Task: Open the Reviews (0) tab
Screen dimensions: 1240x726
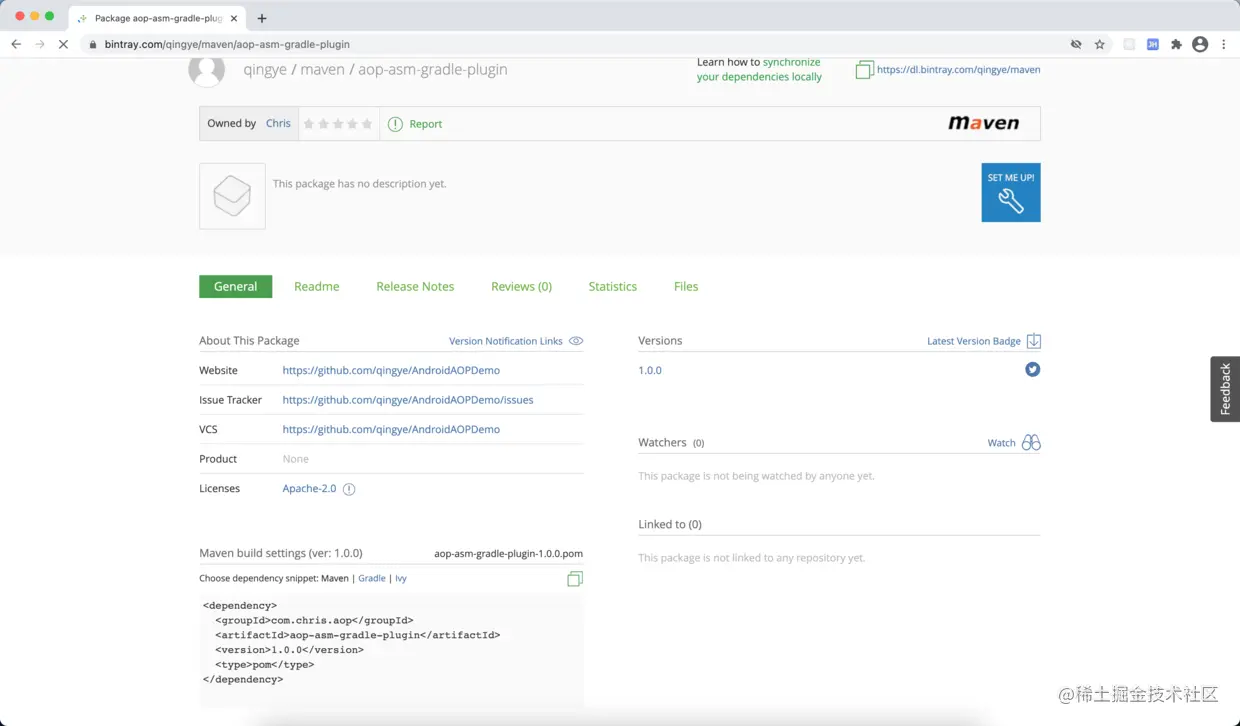Action: pos(521,286)
